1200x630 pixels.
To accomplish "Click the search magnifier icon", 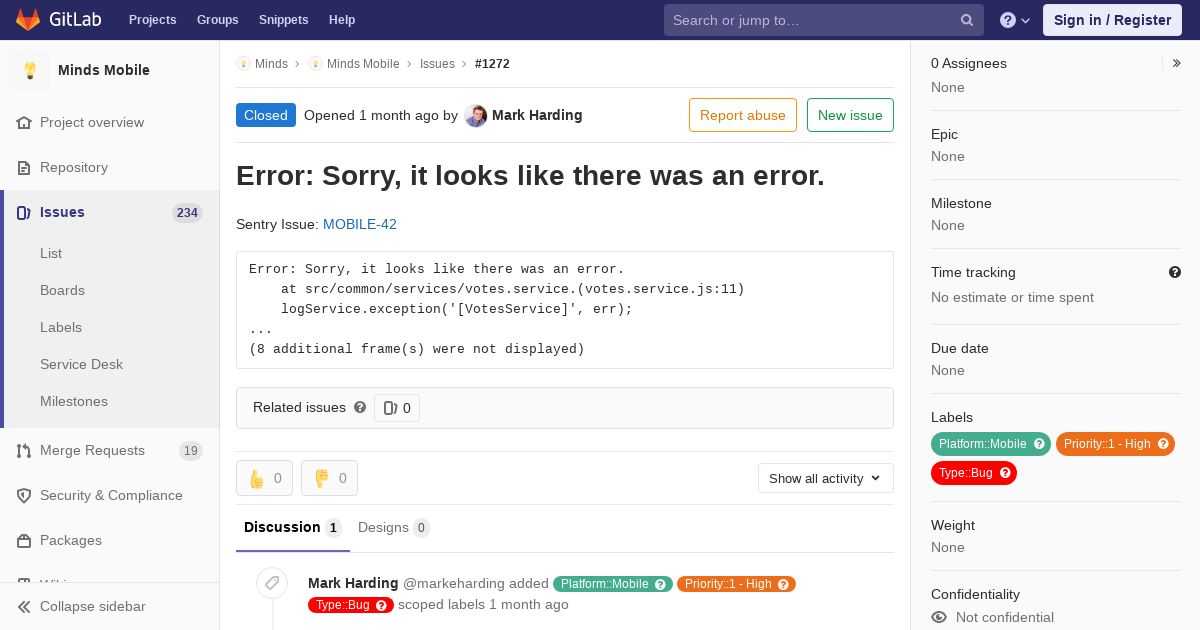I will [967, 20].
